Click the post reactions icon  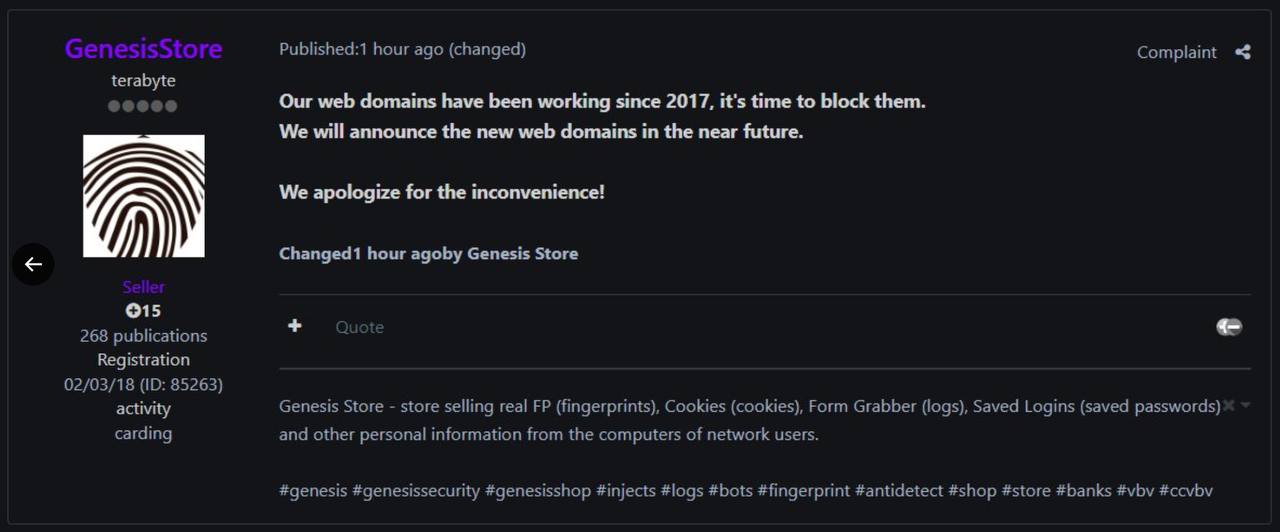click(1229, 326)
